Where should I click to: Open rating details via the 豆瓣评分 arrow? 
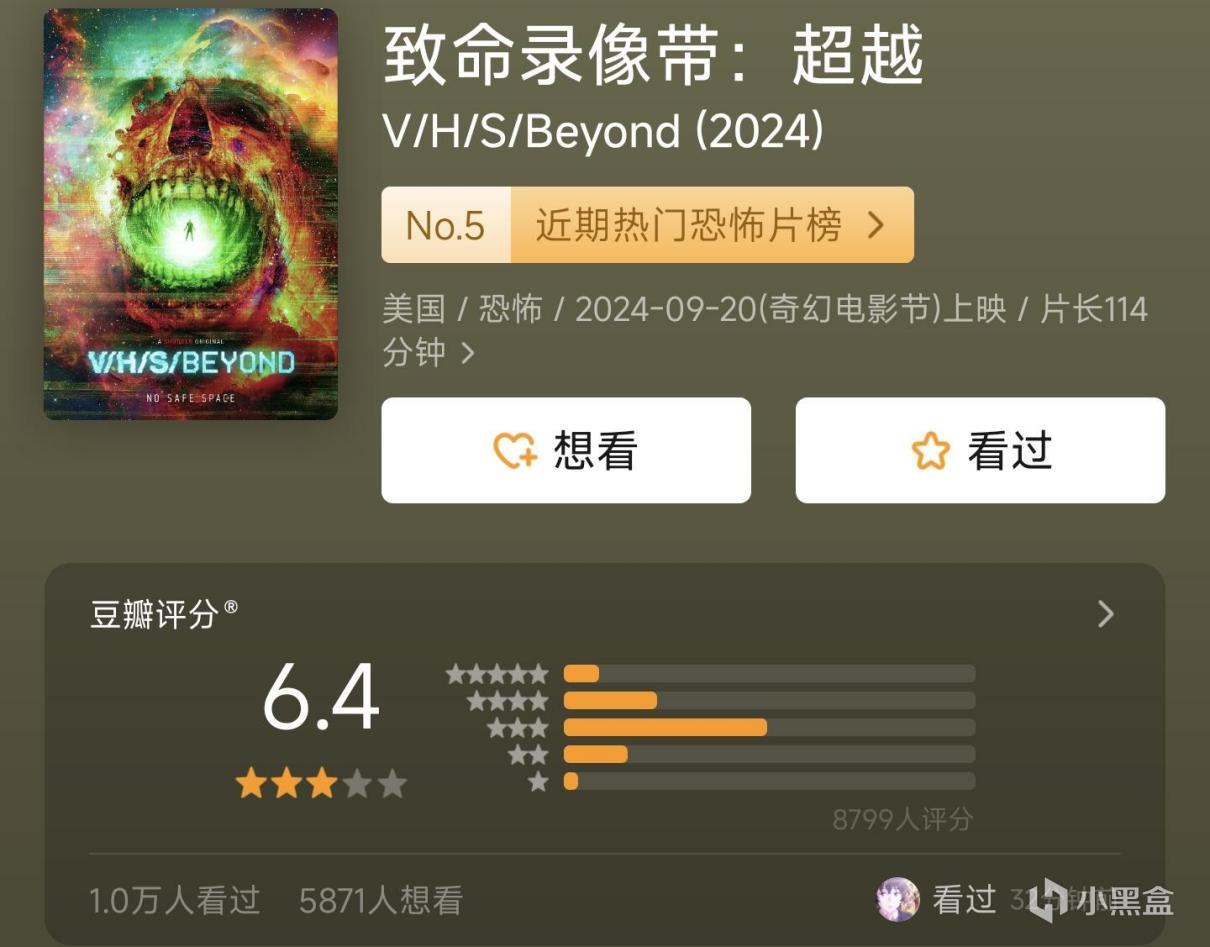click(1105, 613)
